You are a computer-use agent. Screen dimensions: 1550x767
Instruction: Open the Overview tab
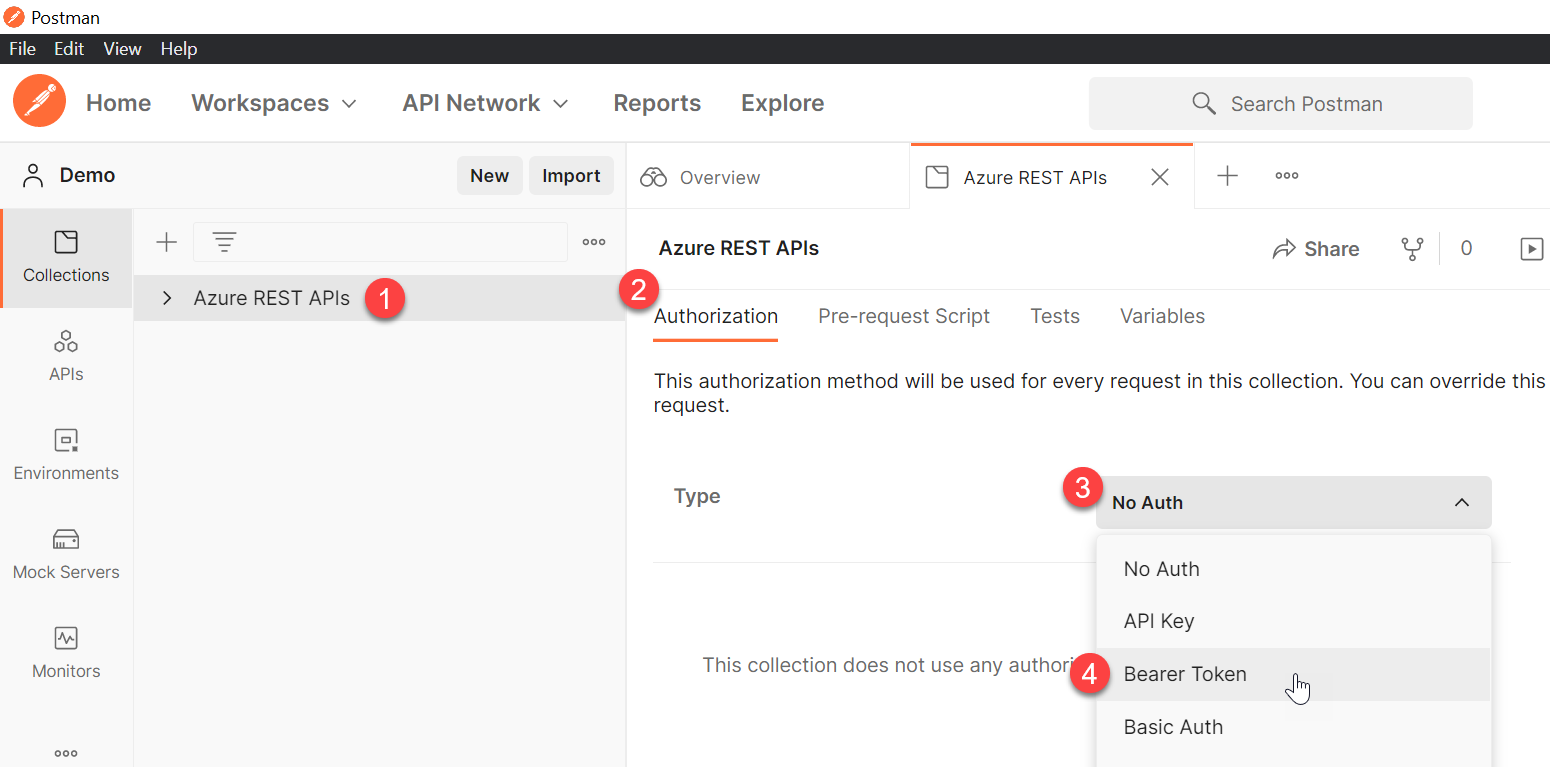click(x=768, y=177)
